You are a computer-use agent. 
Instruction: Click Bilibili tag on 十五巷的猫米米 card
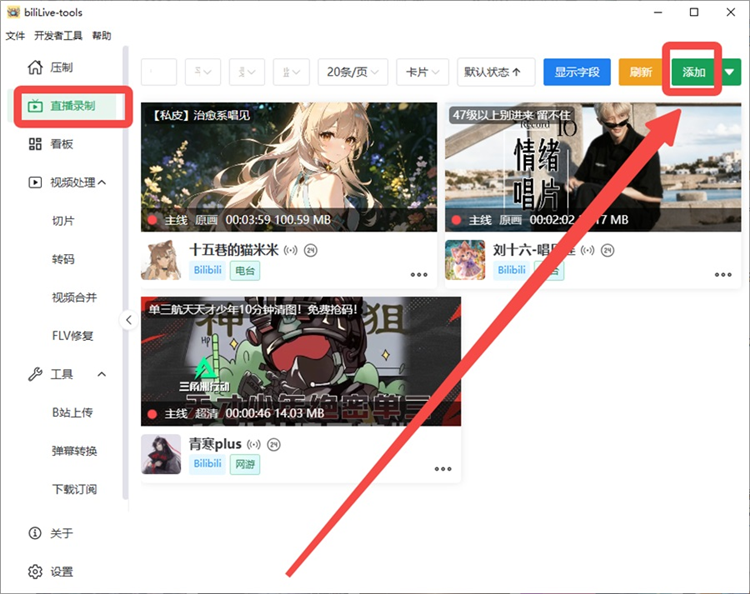[208, 270]
